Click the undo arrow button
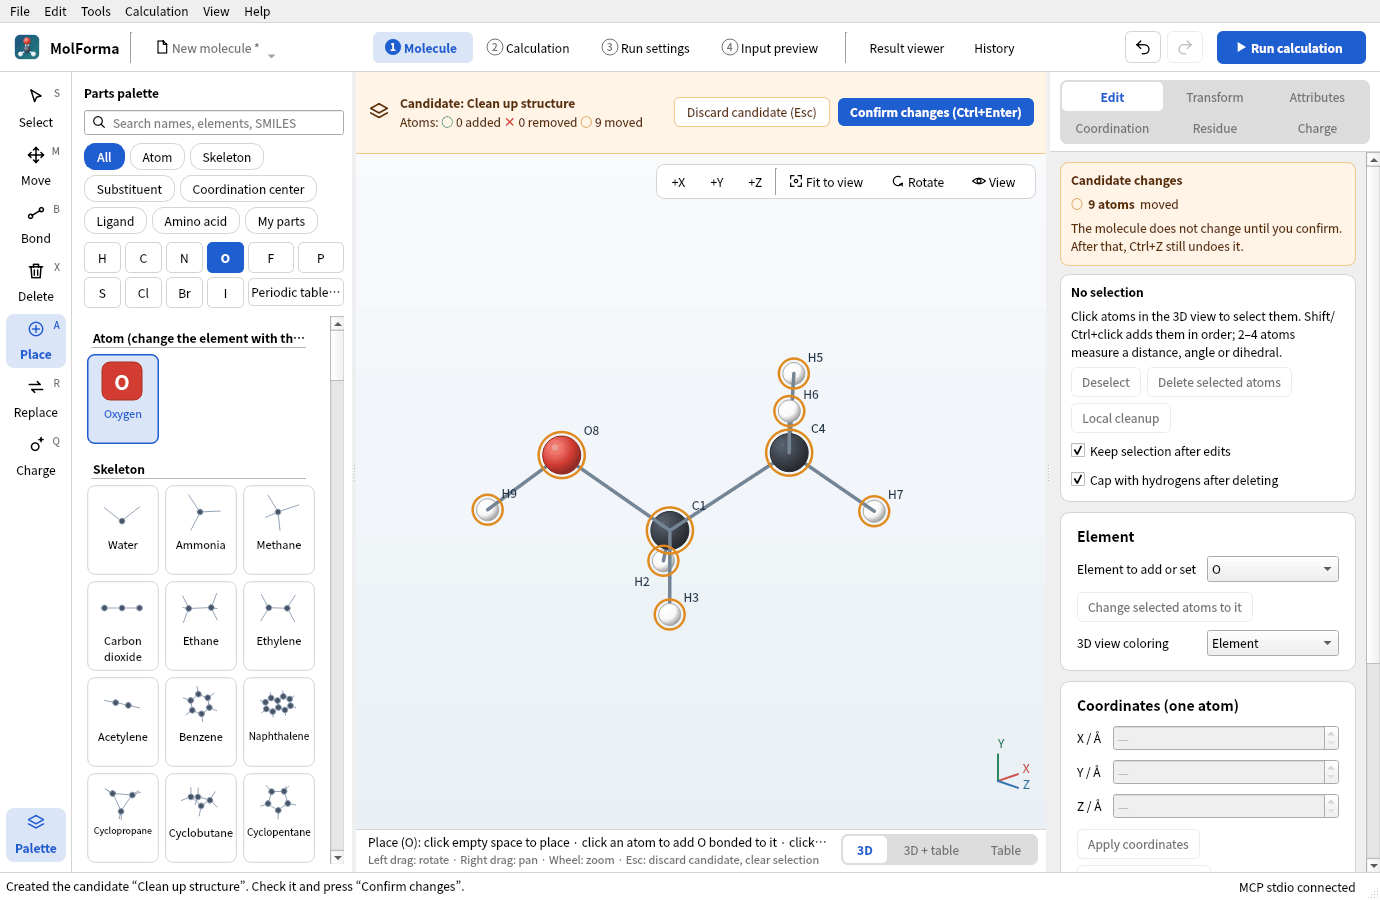This screenshot has width=1380, height=900. (1143, 47)
